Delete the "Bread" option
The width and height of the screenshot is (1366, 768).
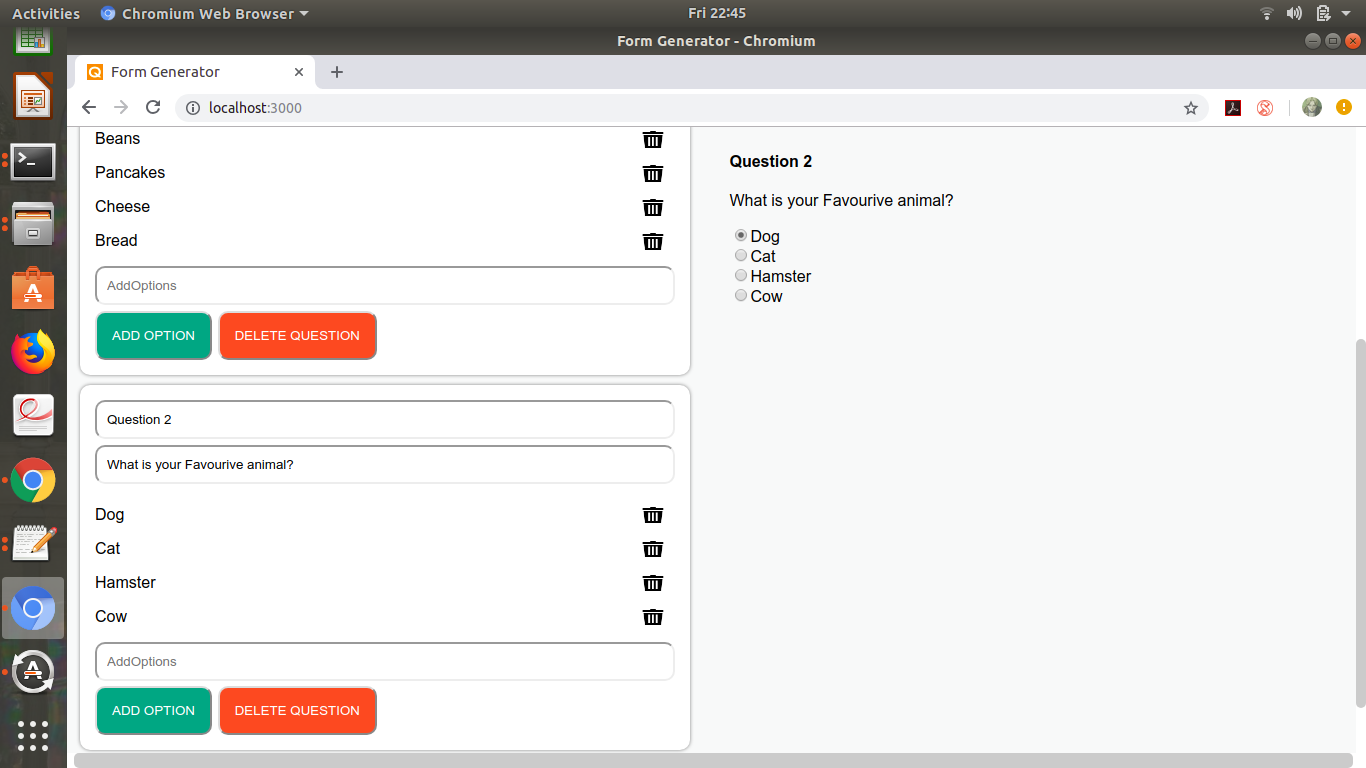[653, 242]
